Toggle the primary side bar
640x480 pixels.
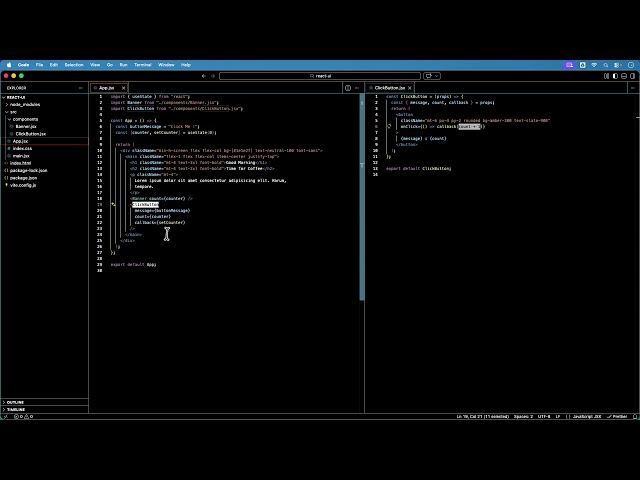click(x=615, y=76)
